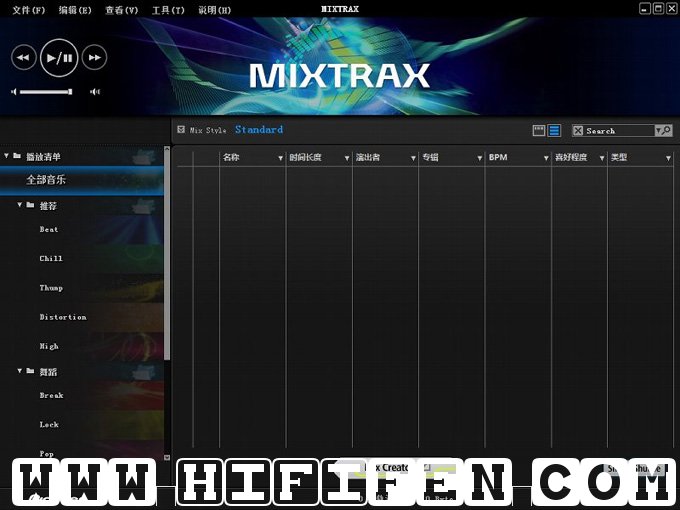Click the sidebar vertical scrollbar thumb
Image resolution: width=680 pixels, height=510 pixels.
167,256
